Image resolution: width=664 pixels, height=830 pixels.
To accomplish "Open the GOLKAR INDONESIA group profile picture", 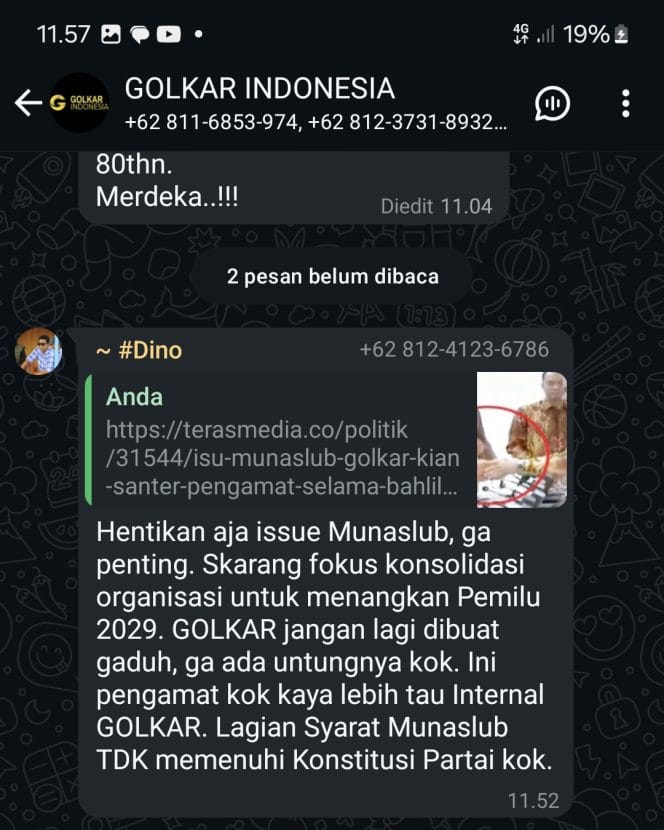I will (x=80, y=103).
